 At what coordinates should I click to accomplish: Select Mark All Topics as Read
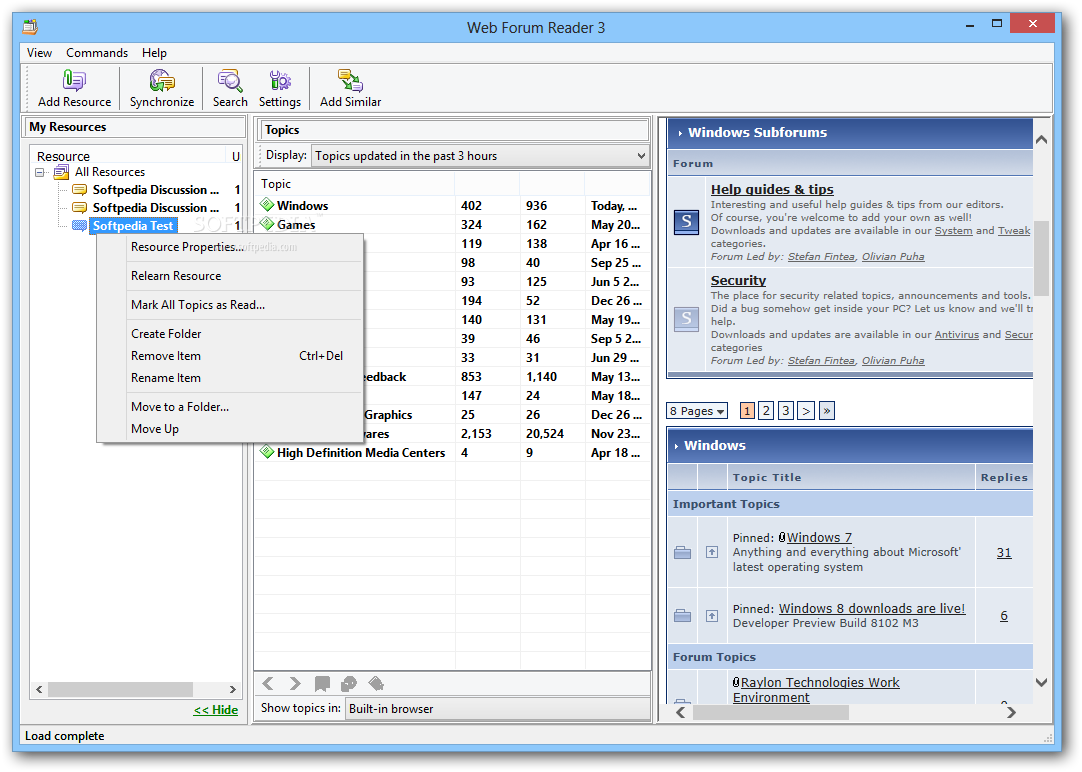click(x=230, y=305)
